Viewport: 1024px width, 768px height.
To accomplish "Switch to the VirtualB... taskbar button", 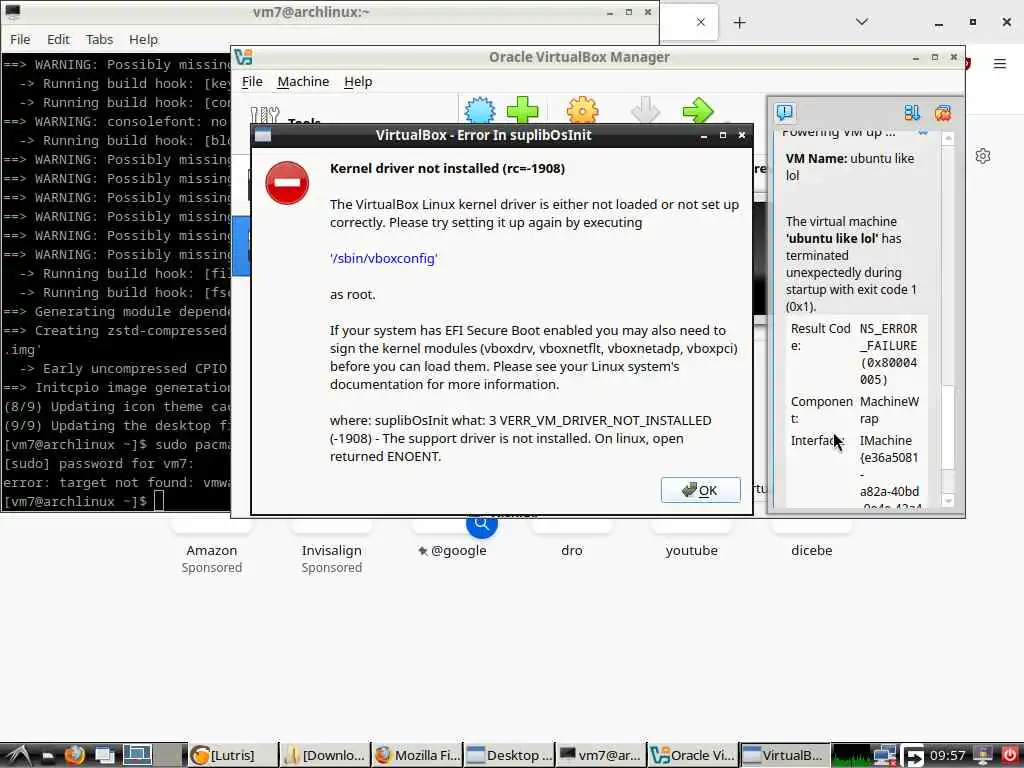I will [x=785, y=756].
